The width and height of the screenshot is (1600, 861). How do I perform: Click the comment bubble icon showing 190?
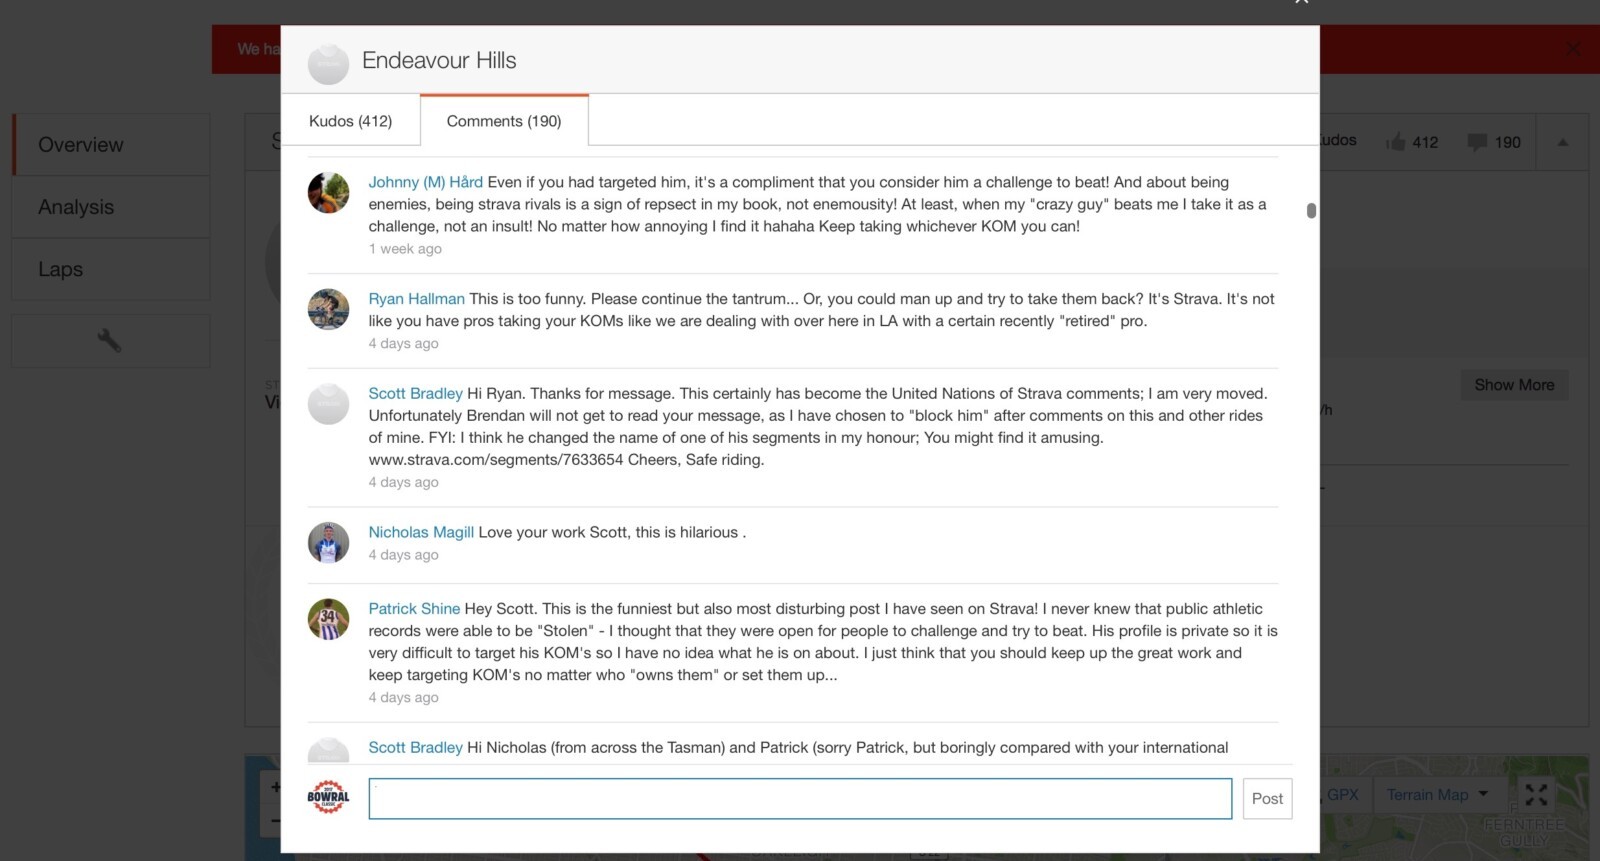point(1477,142)
